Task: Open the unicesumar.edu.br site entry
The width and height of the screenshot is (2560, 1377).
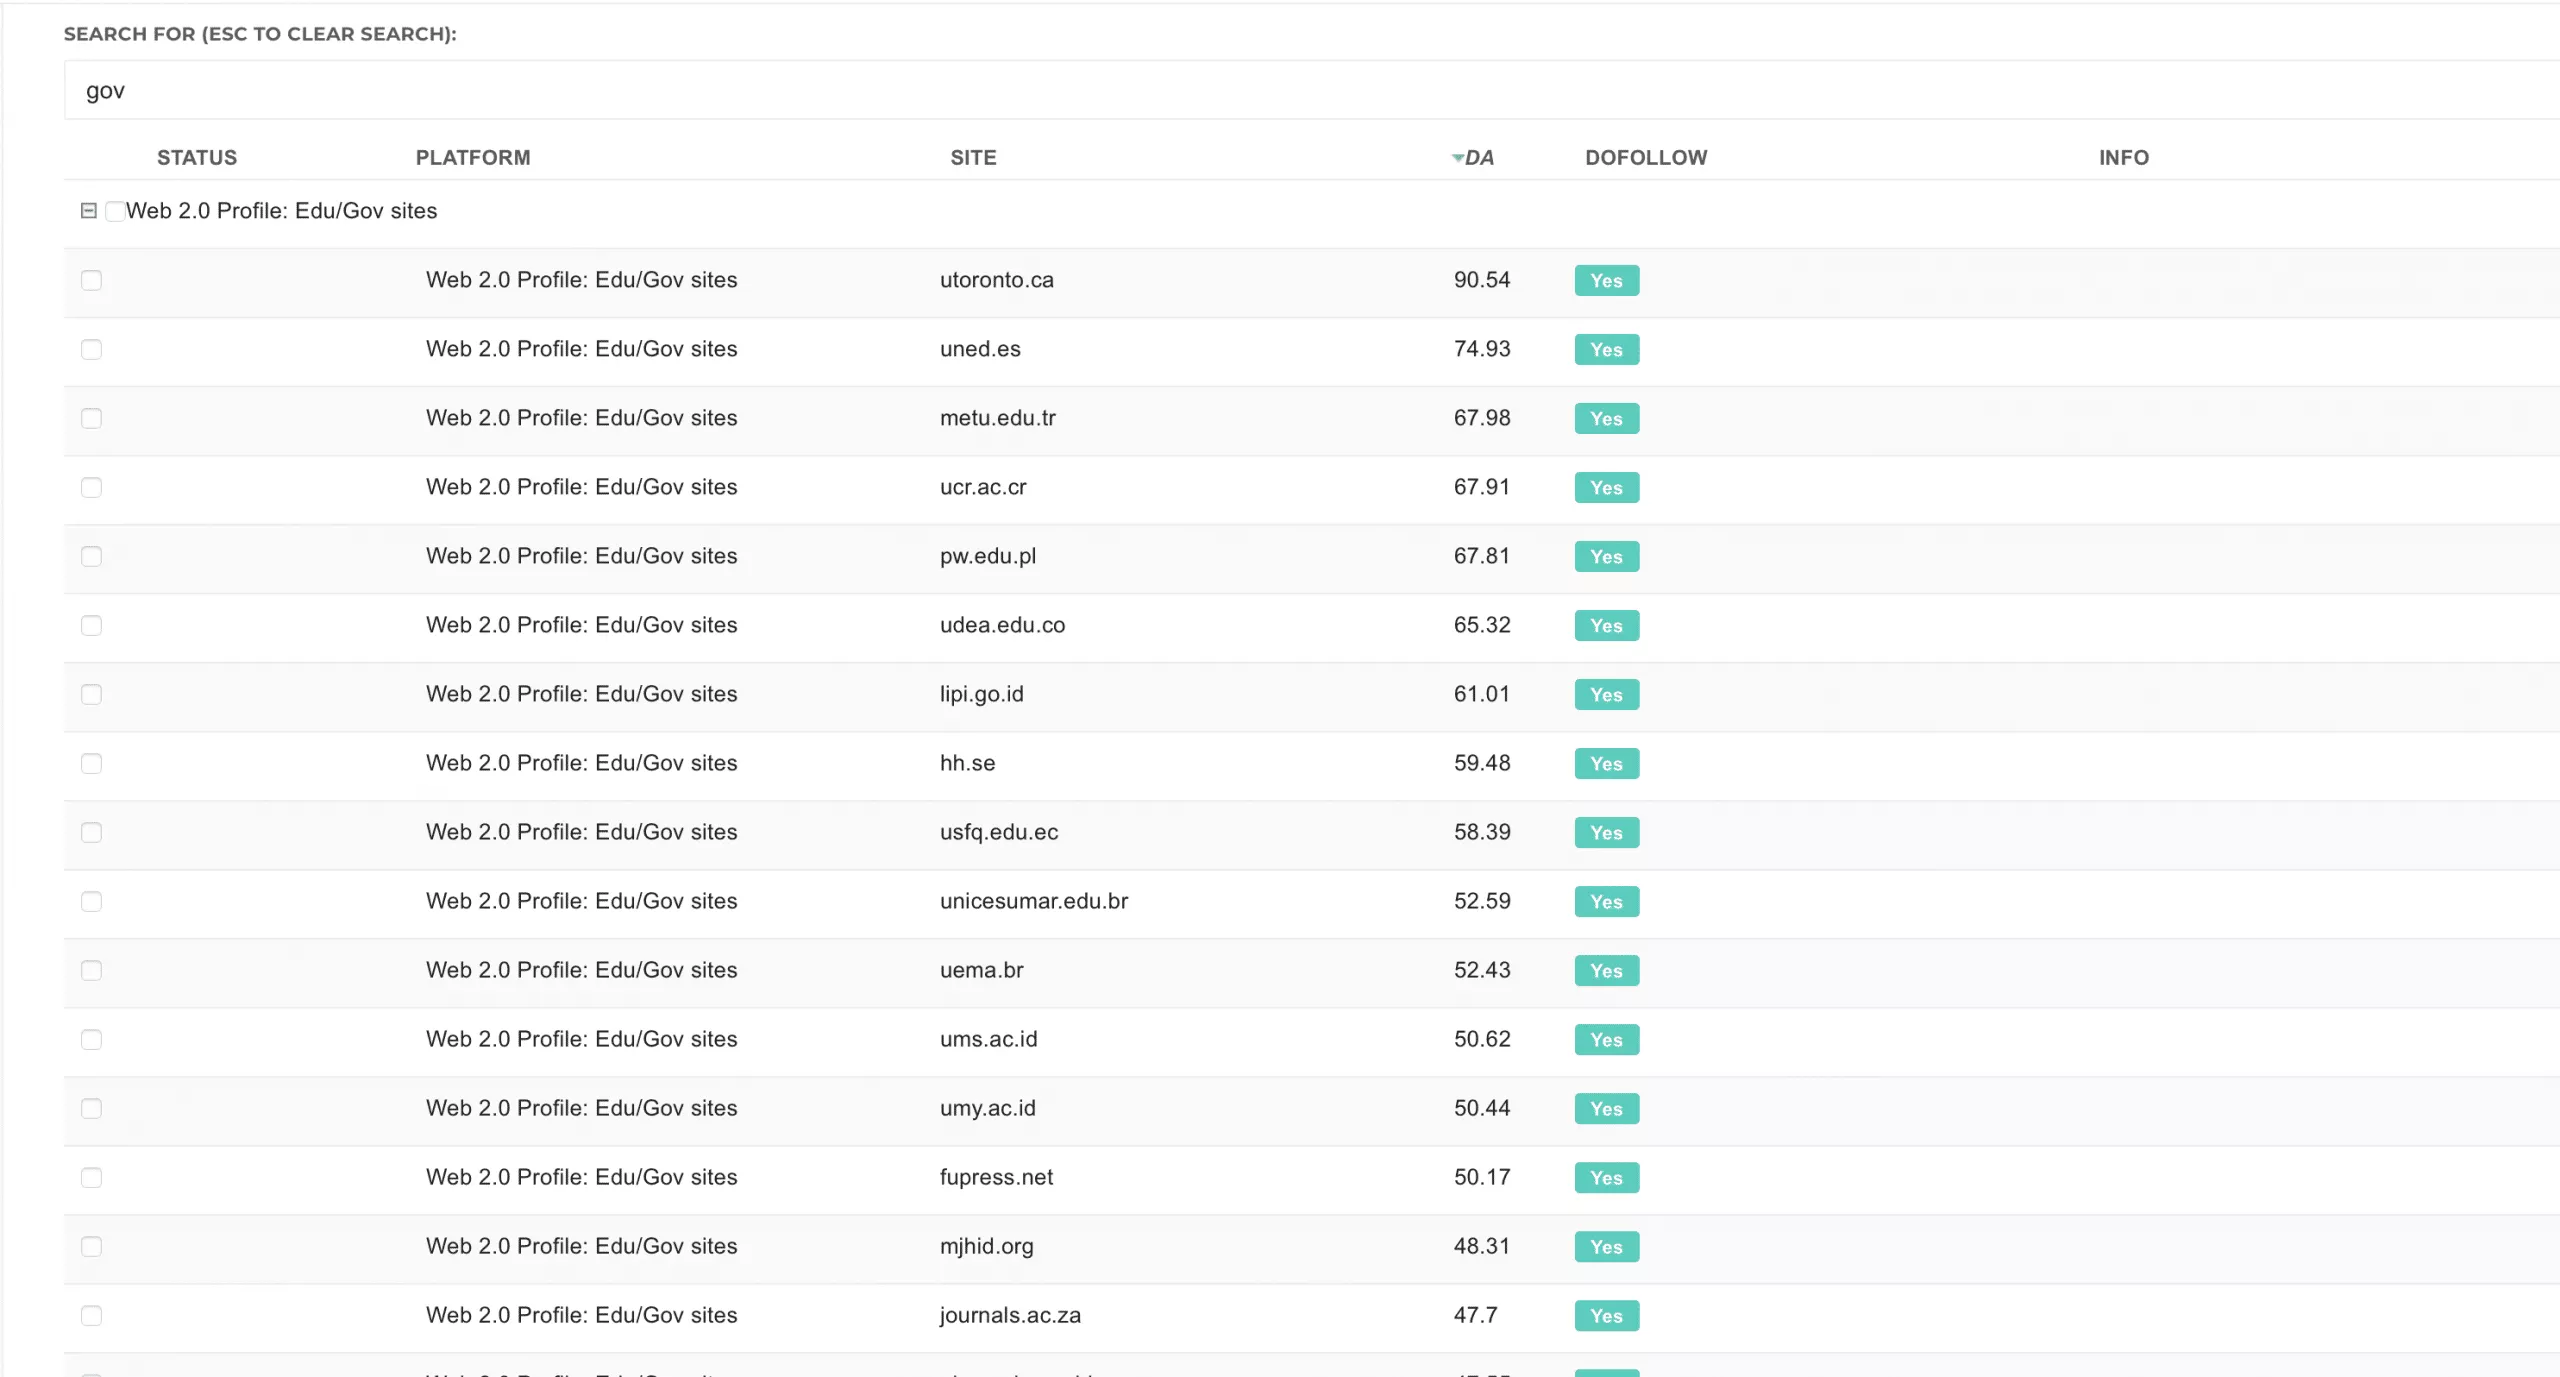Action: tap(1033, 901)
